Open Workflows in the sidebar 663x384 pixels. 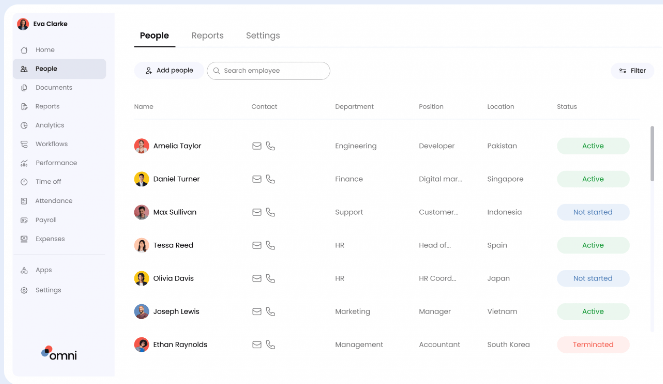tap(52, 144)
